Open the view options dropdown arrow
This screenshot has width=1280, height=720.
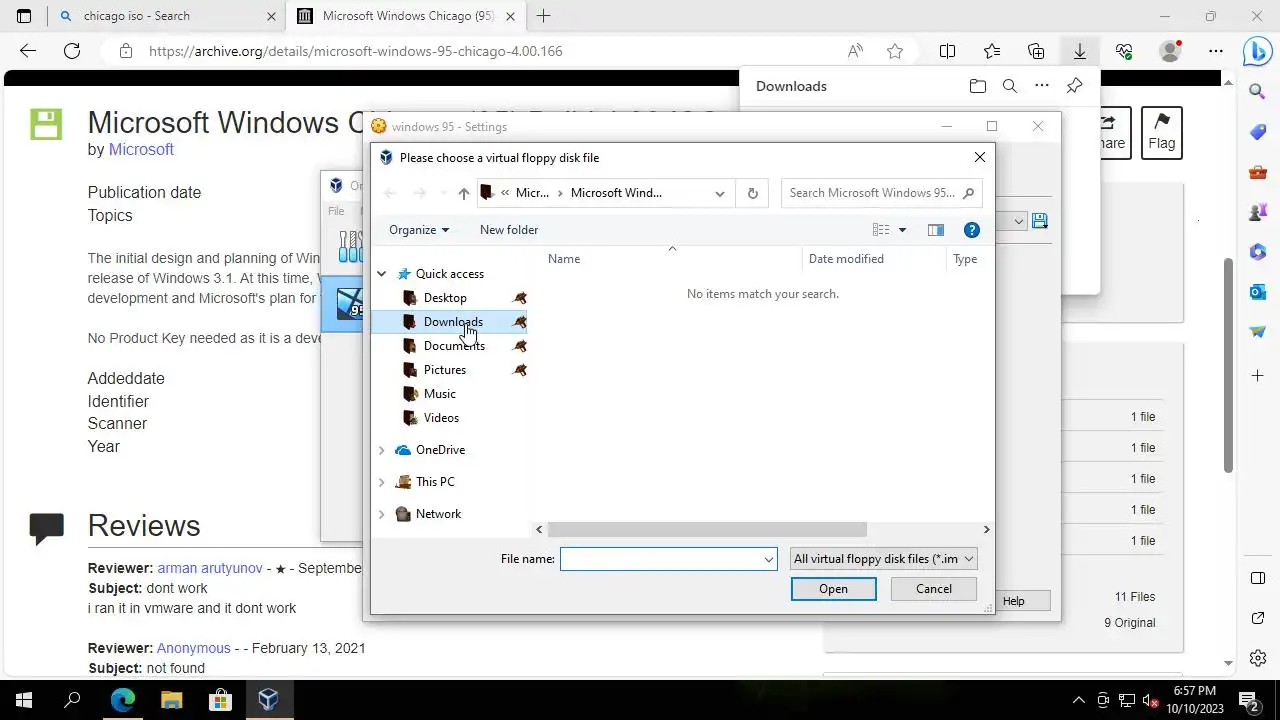tap(902, 230)
